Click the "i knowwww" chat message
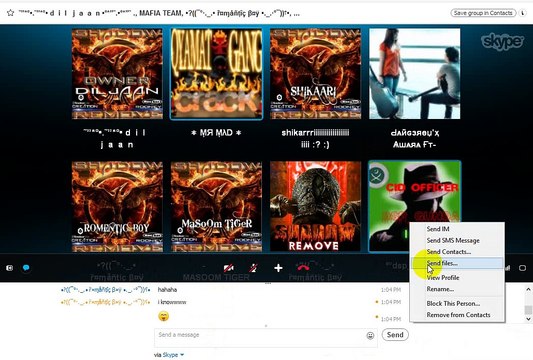The height and width of the screenshot is (360, 533). click(x=172, y=302)
